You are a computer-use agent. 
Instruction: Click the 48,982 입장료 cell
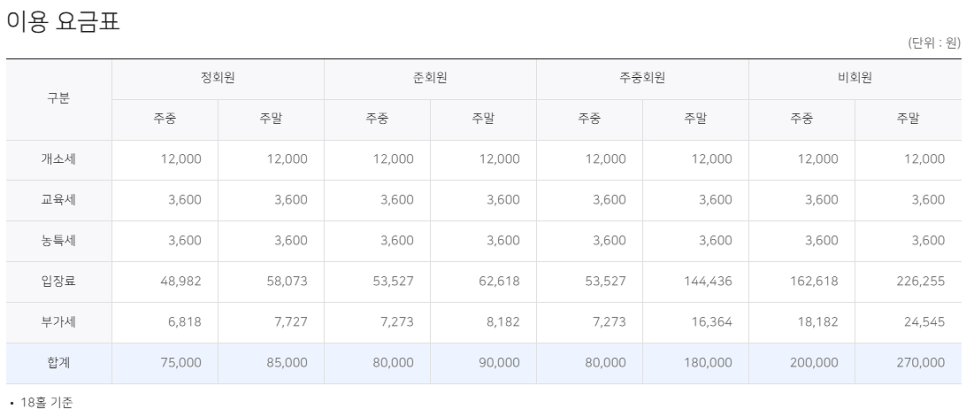pos(181,282)
